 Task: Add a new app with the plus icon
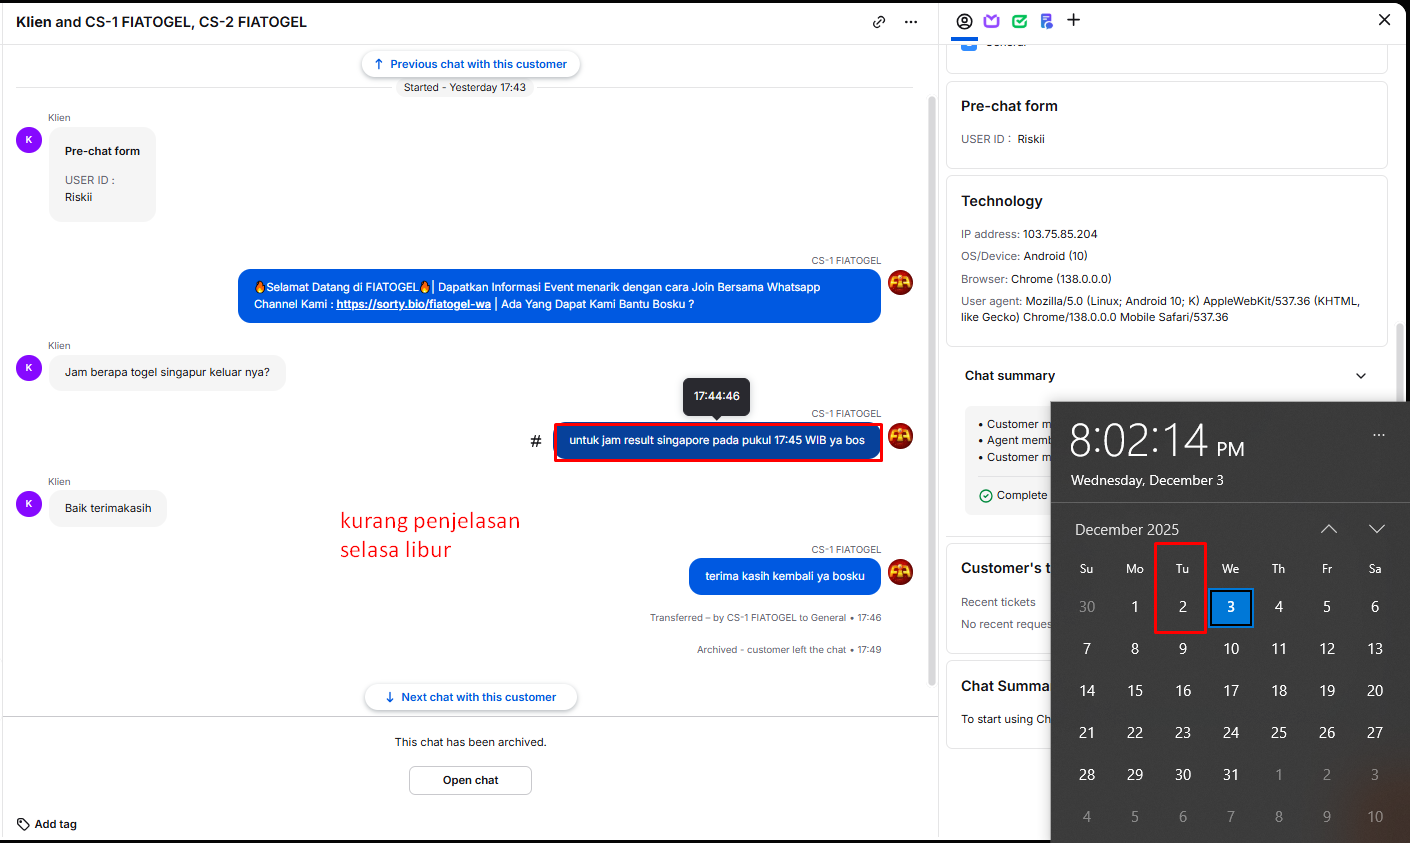point(1074,20)
